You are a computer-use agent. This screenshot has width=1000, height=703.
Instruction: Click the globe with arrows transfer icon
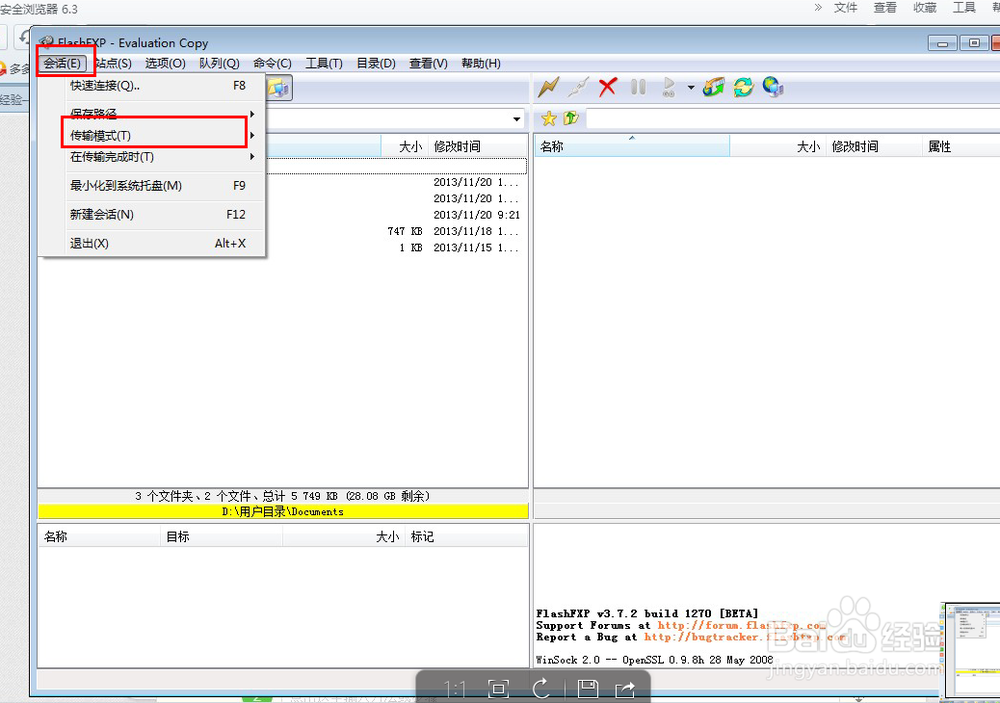click(714, 87)
